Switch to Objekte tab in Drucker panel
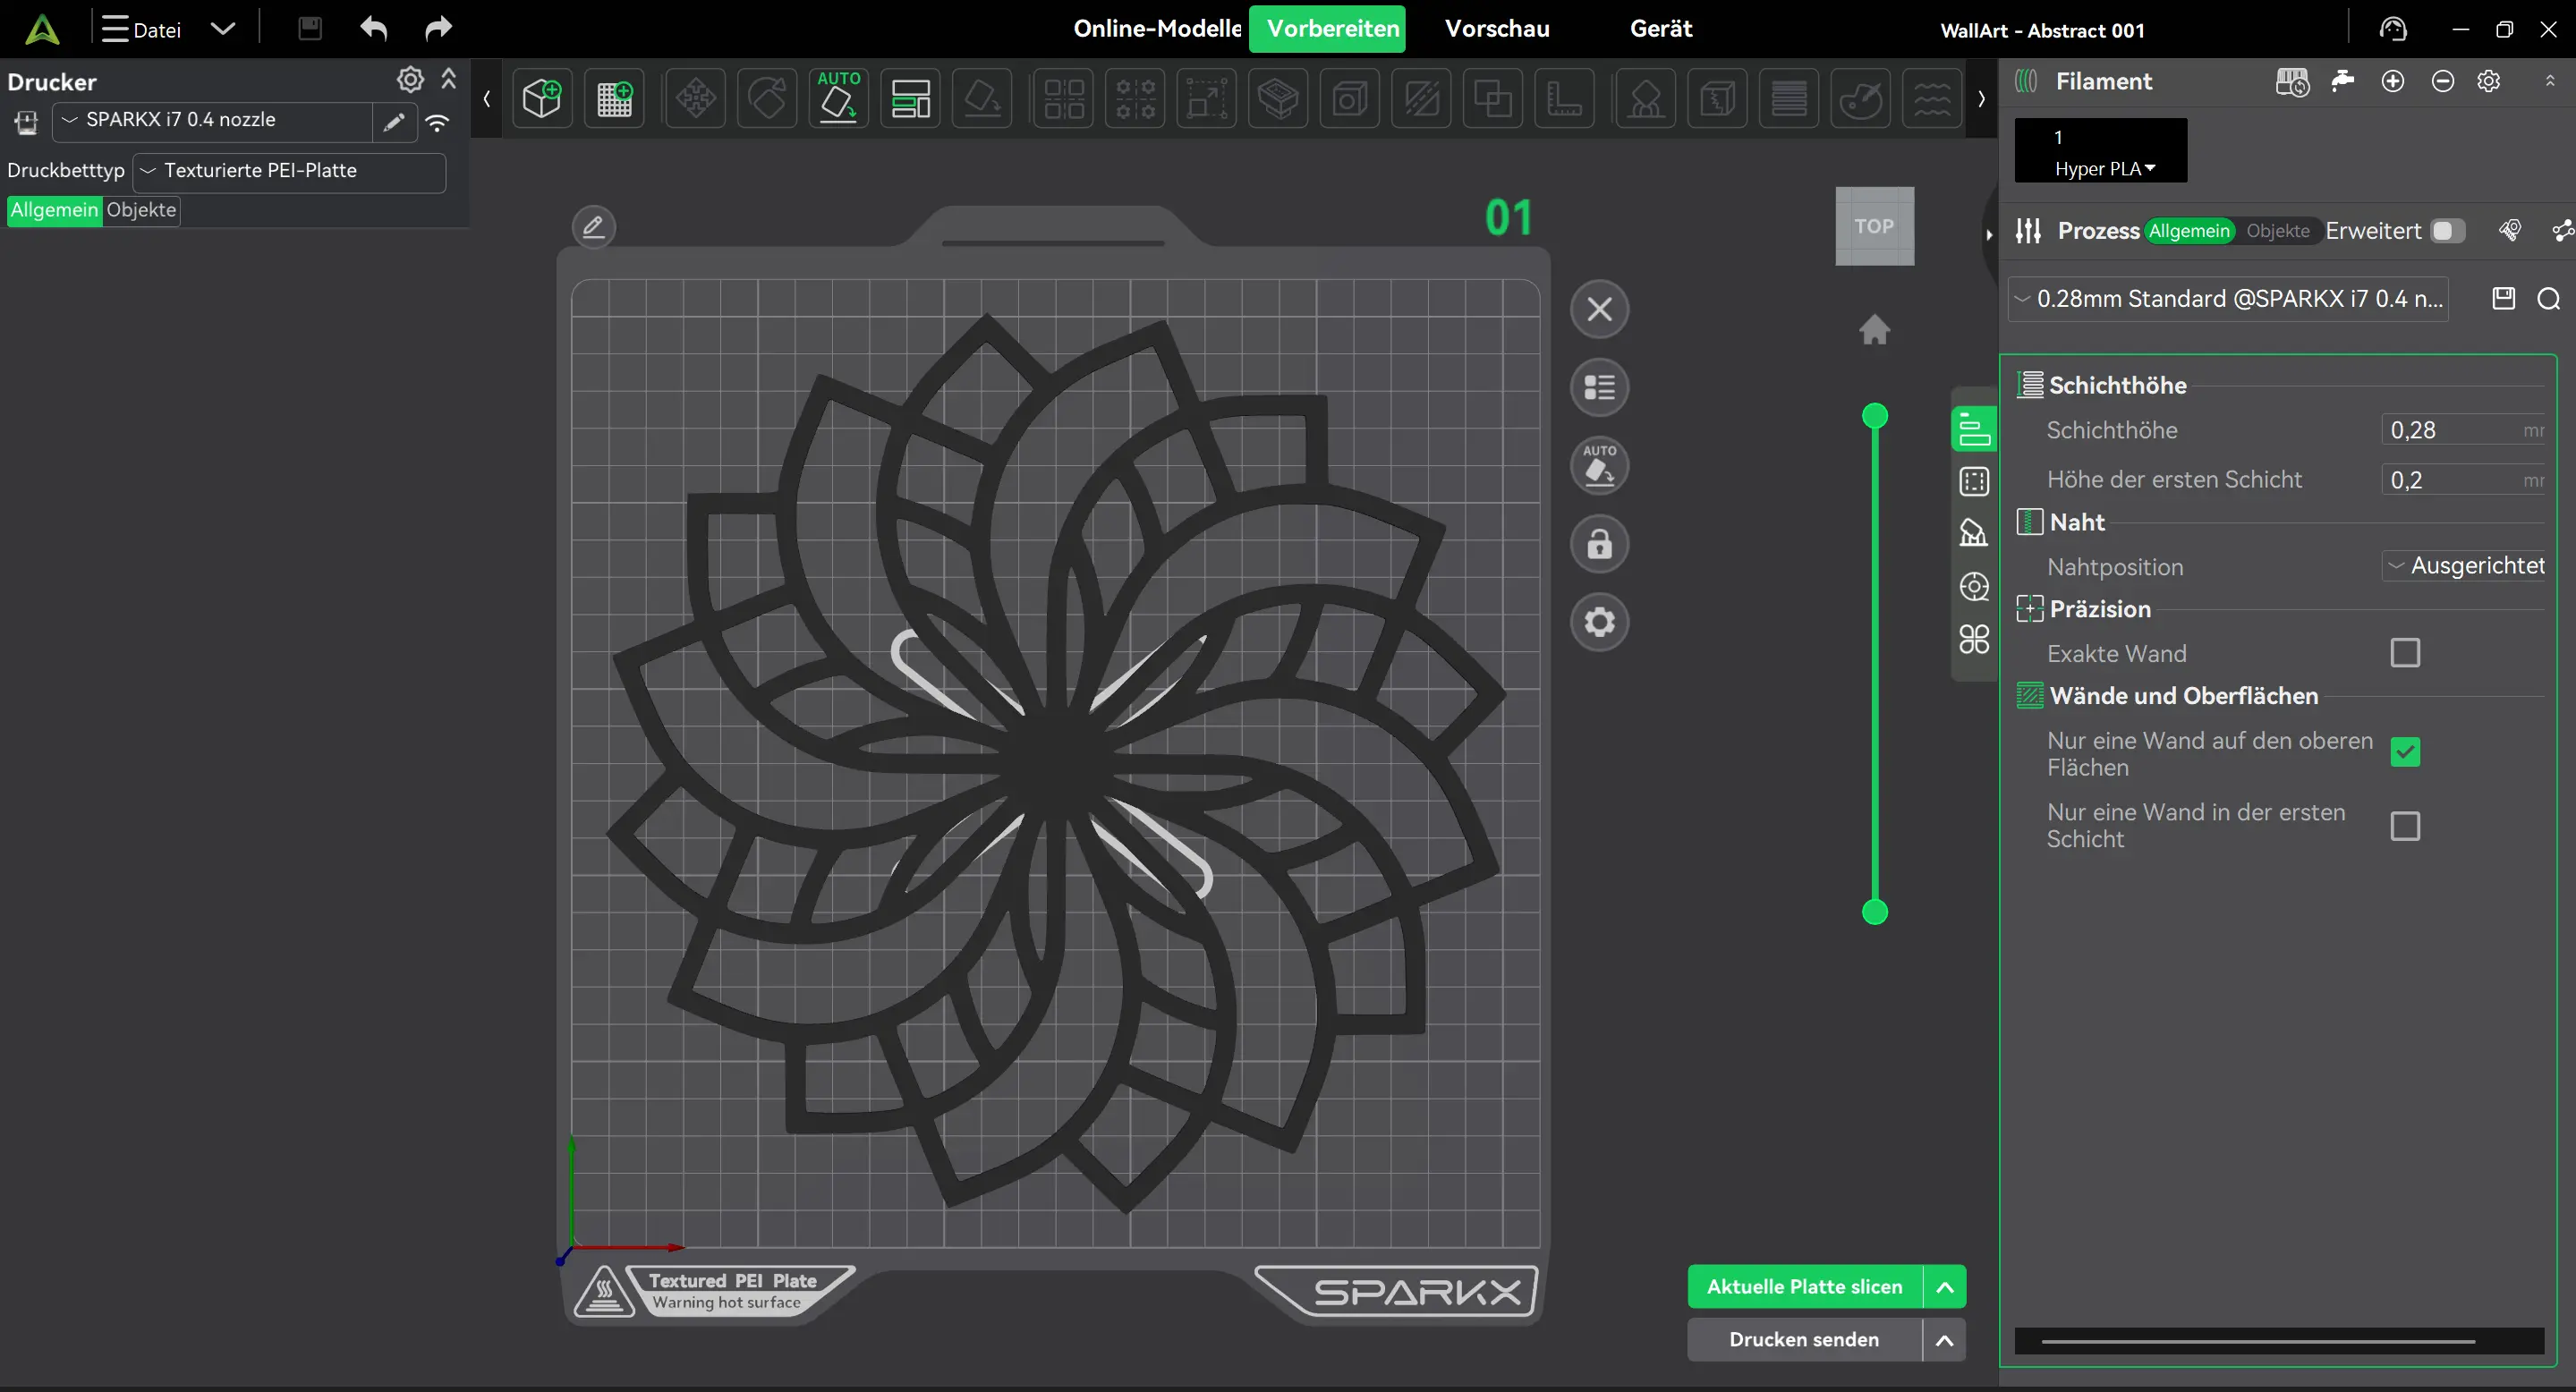2576x1392 pixels. tap(141, 210)
